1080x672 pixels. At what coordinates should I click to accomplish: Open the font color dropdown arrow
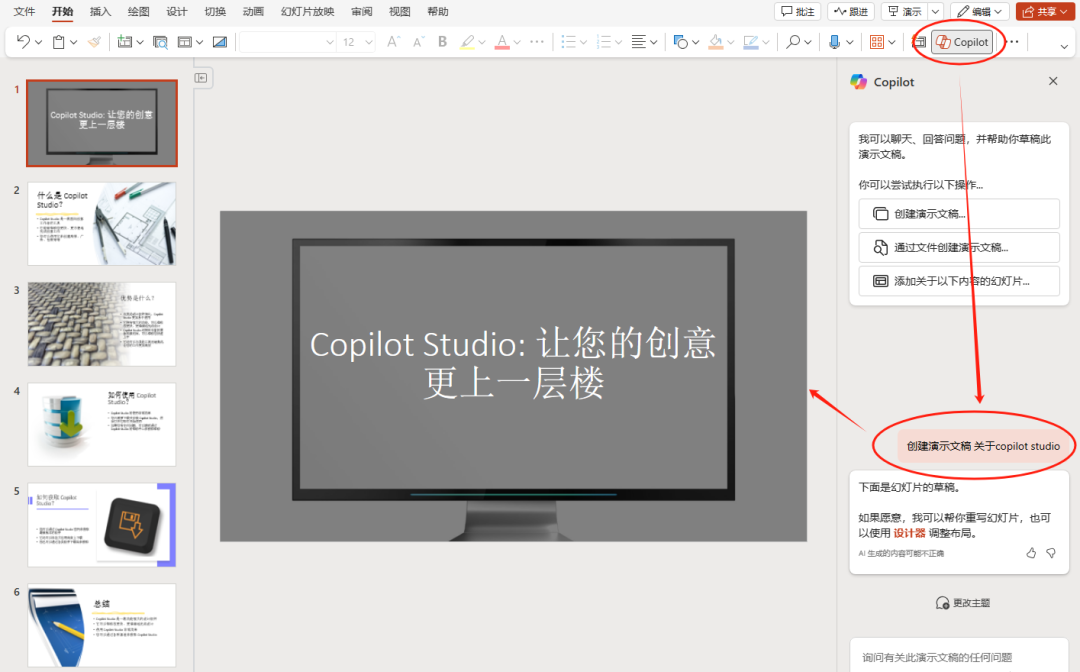coord(517,43)
